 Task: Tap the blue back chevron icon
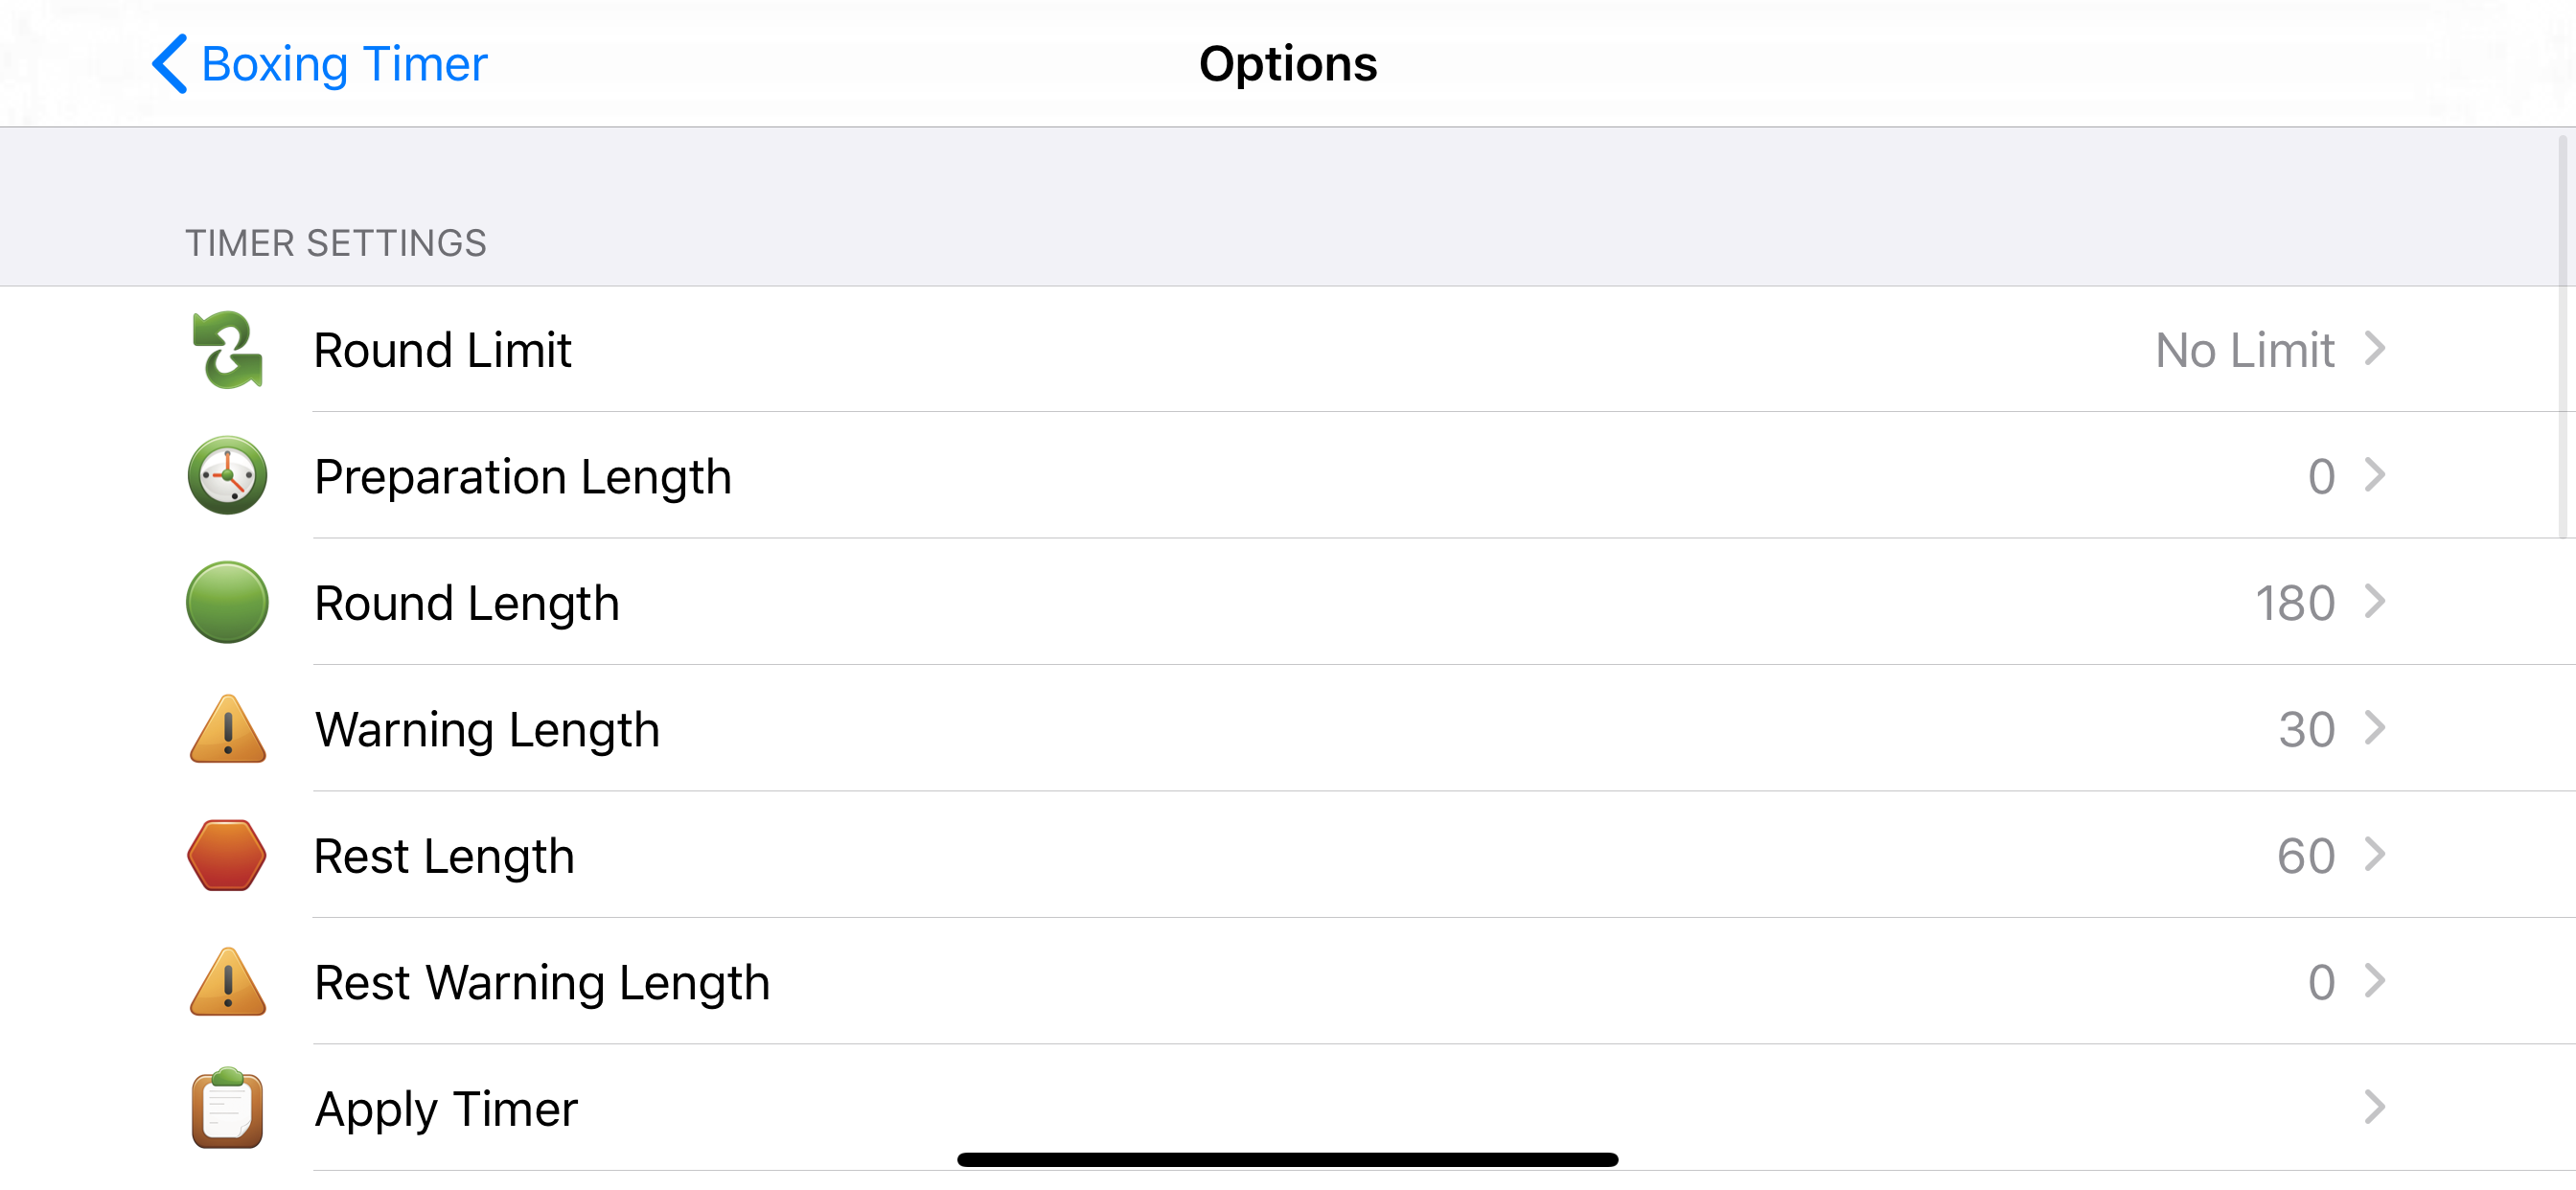[x=170, y=64]
